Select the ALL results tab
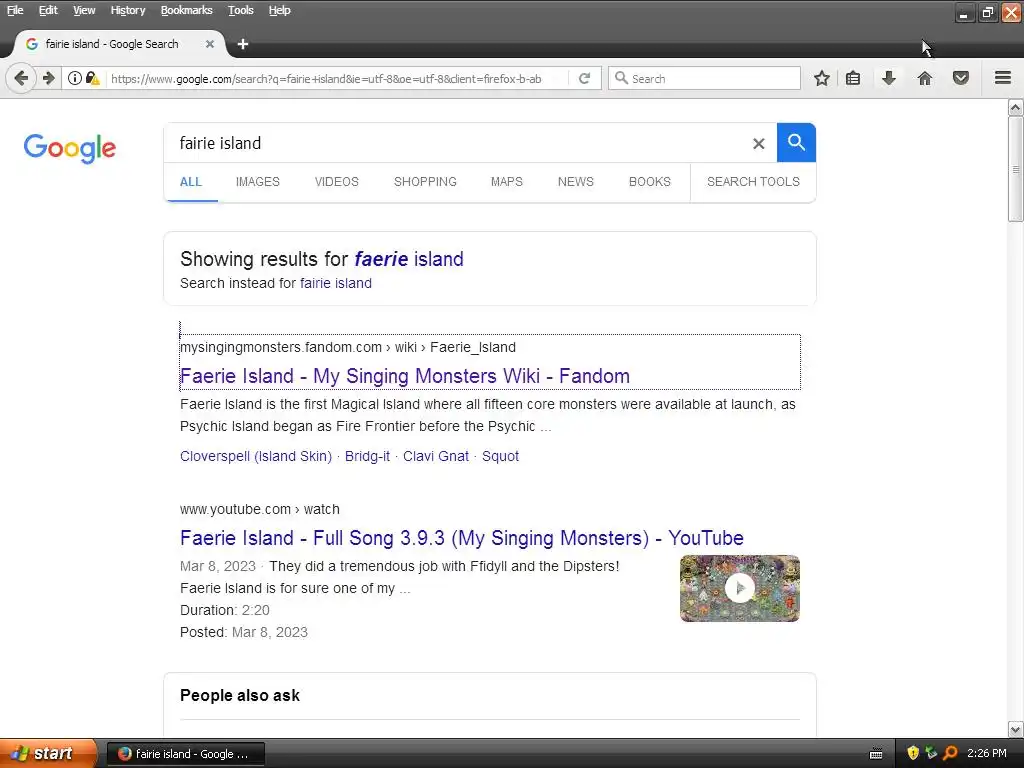This screenshot has width=1024, height=768. coord(191,182)
